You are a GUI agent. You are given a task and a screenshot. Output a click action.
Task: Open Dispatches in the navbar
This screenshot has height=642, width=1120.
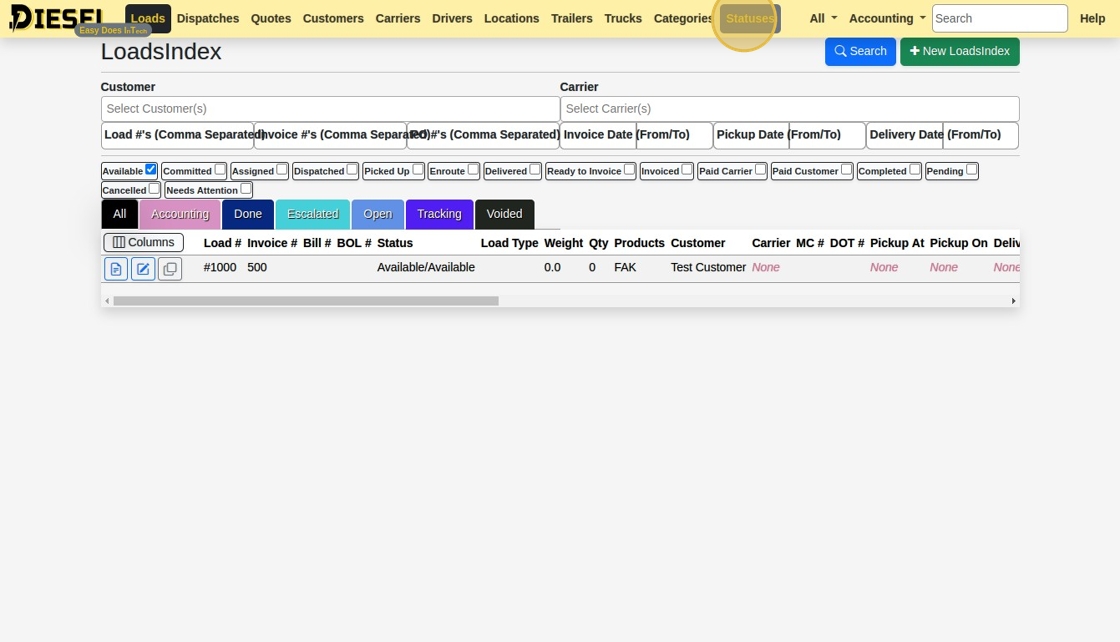tap(208, 19)
